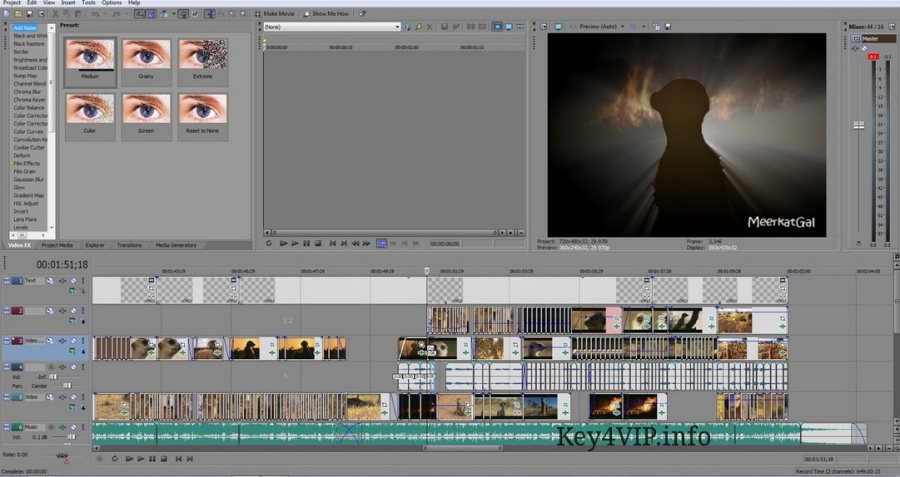Click the Show Me How button
The height and width of the screenshot is (477, 900).
click(326, 13)
